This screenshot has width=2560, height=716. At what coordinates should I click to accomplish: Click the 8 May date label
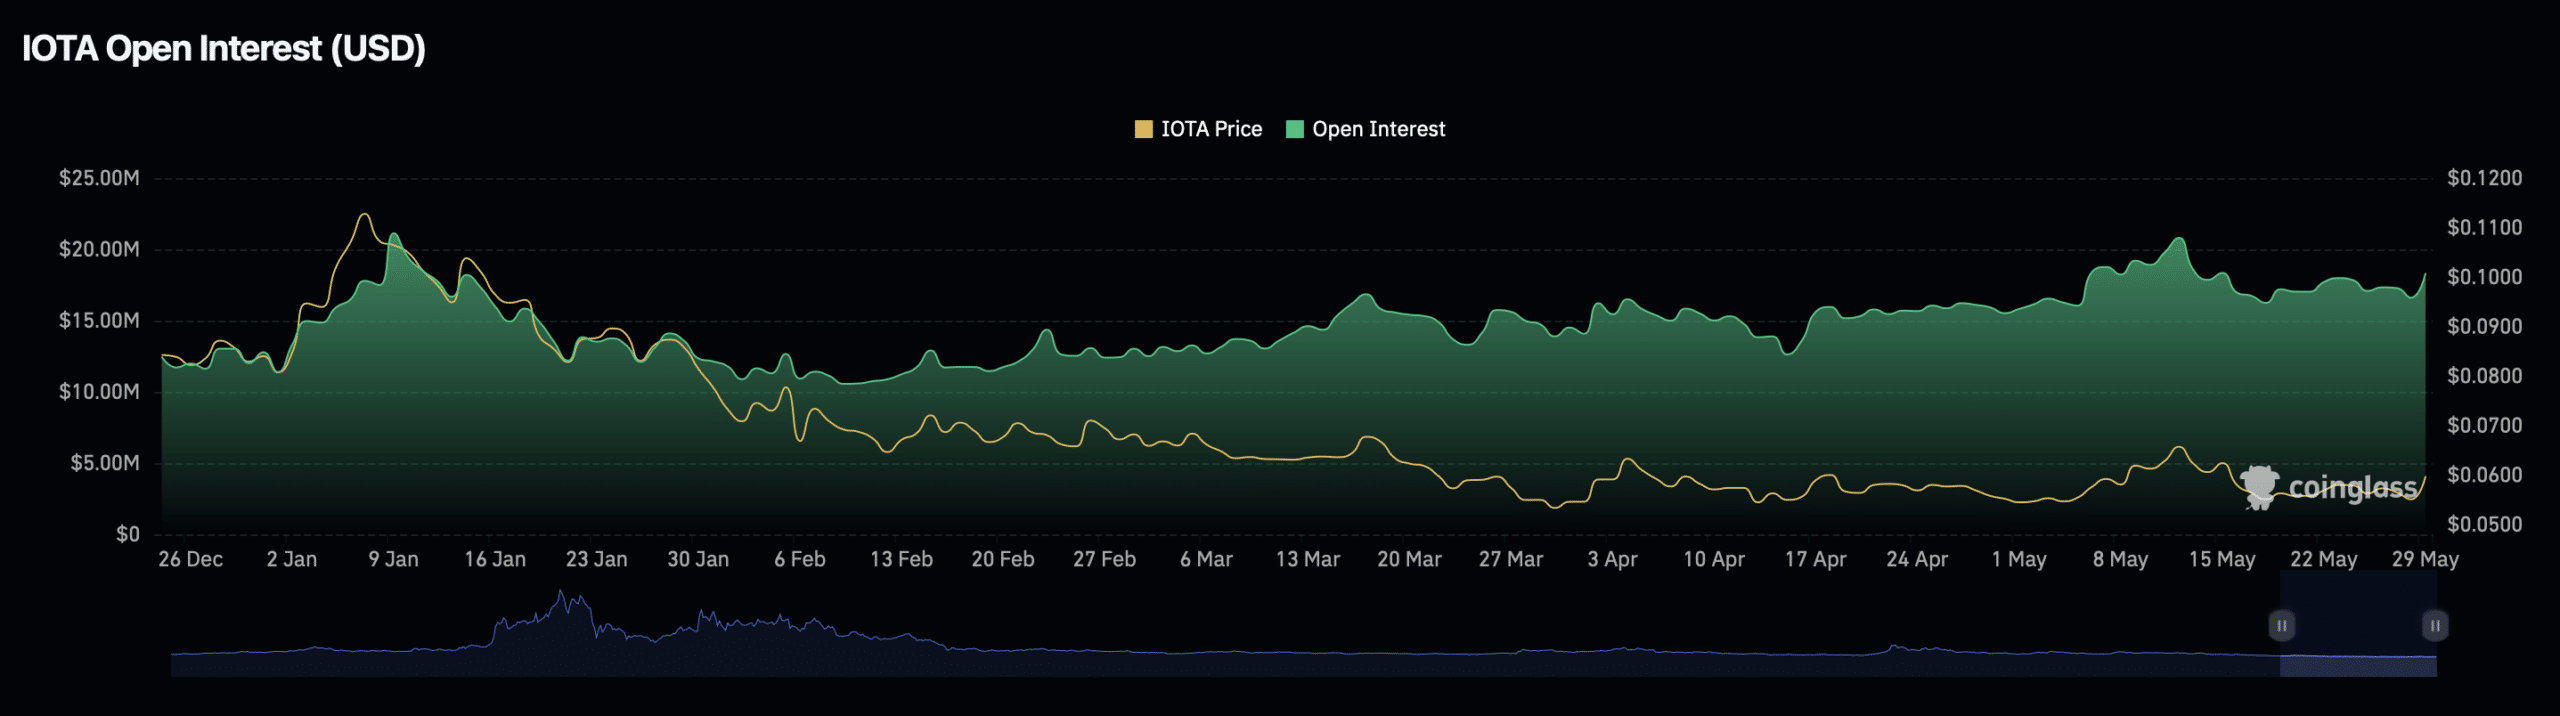[2120, 559]
